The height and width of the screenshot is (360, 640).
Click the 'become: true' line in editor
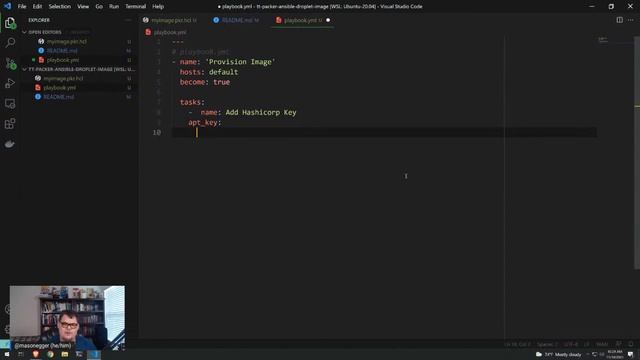coord(205,82)
